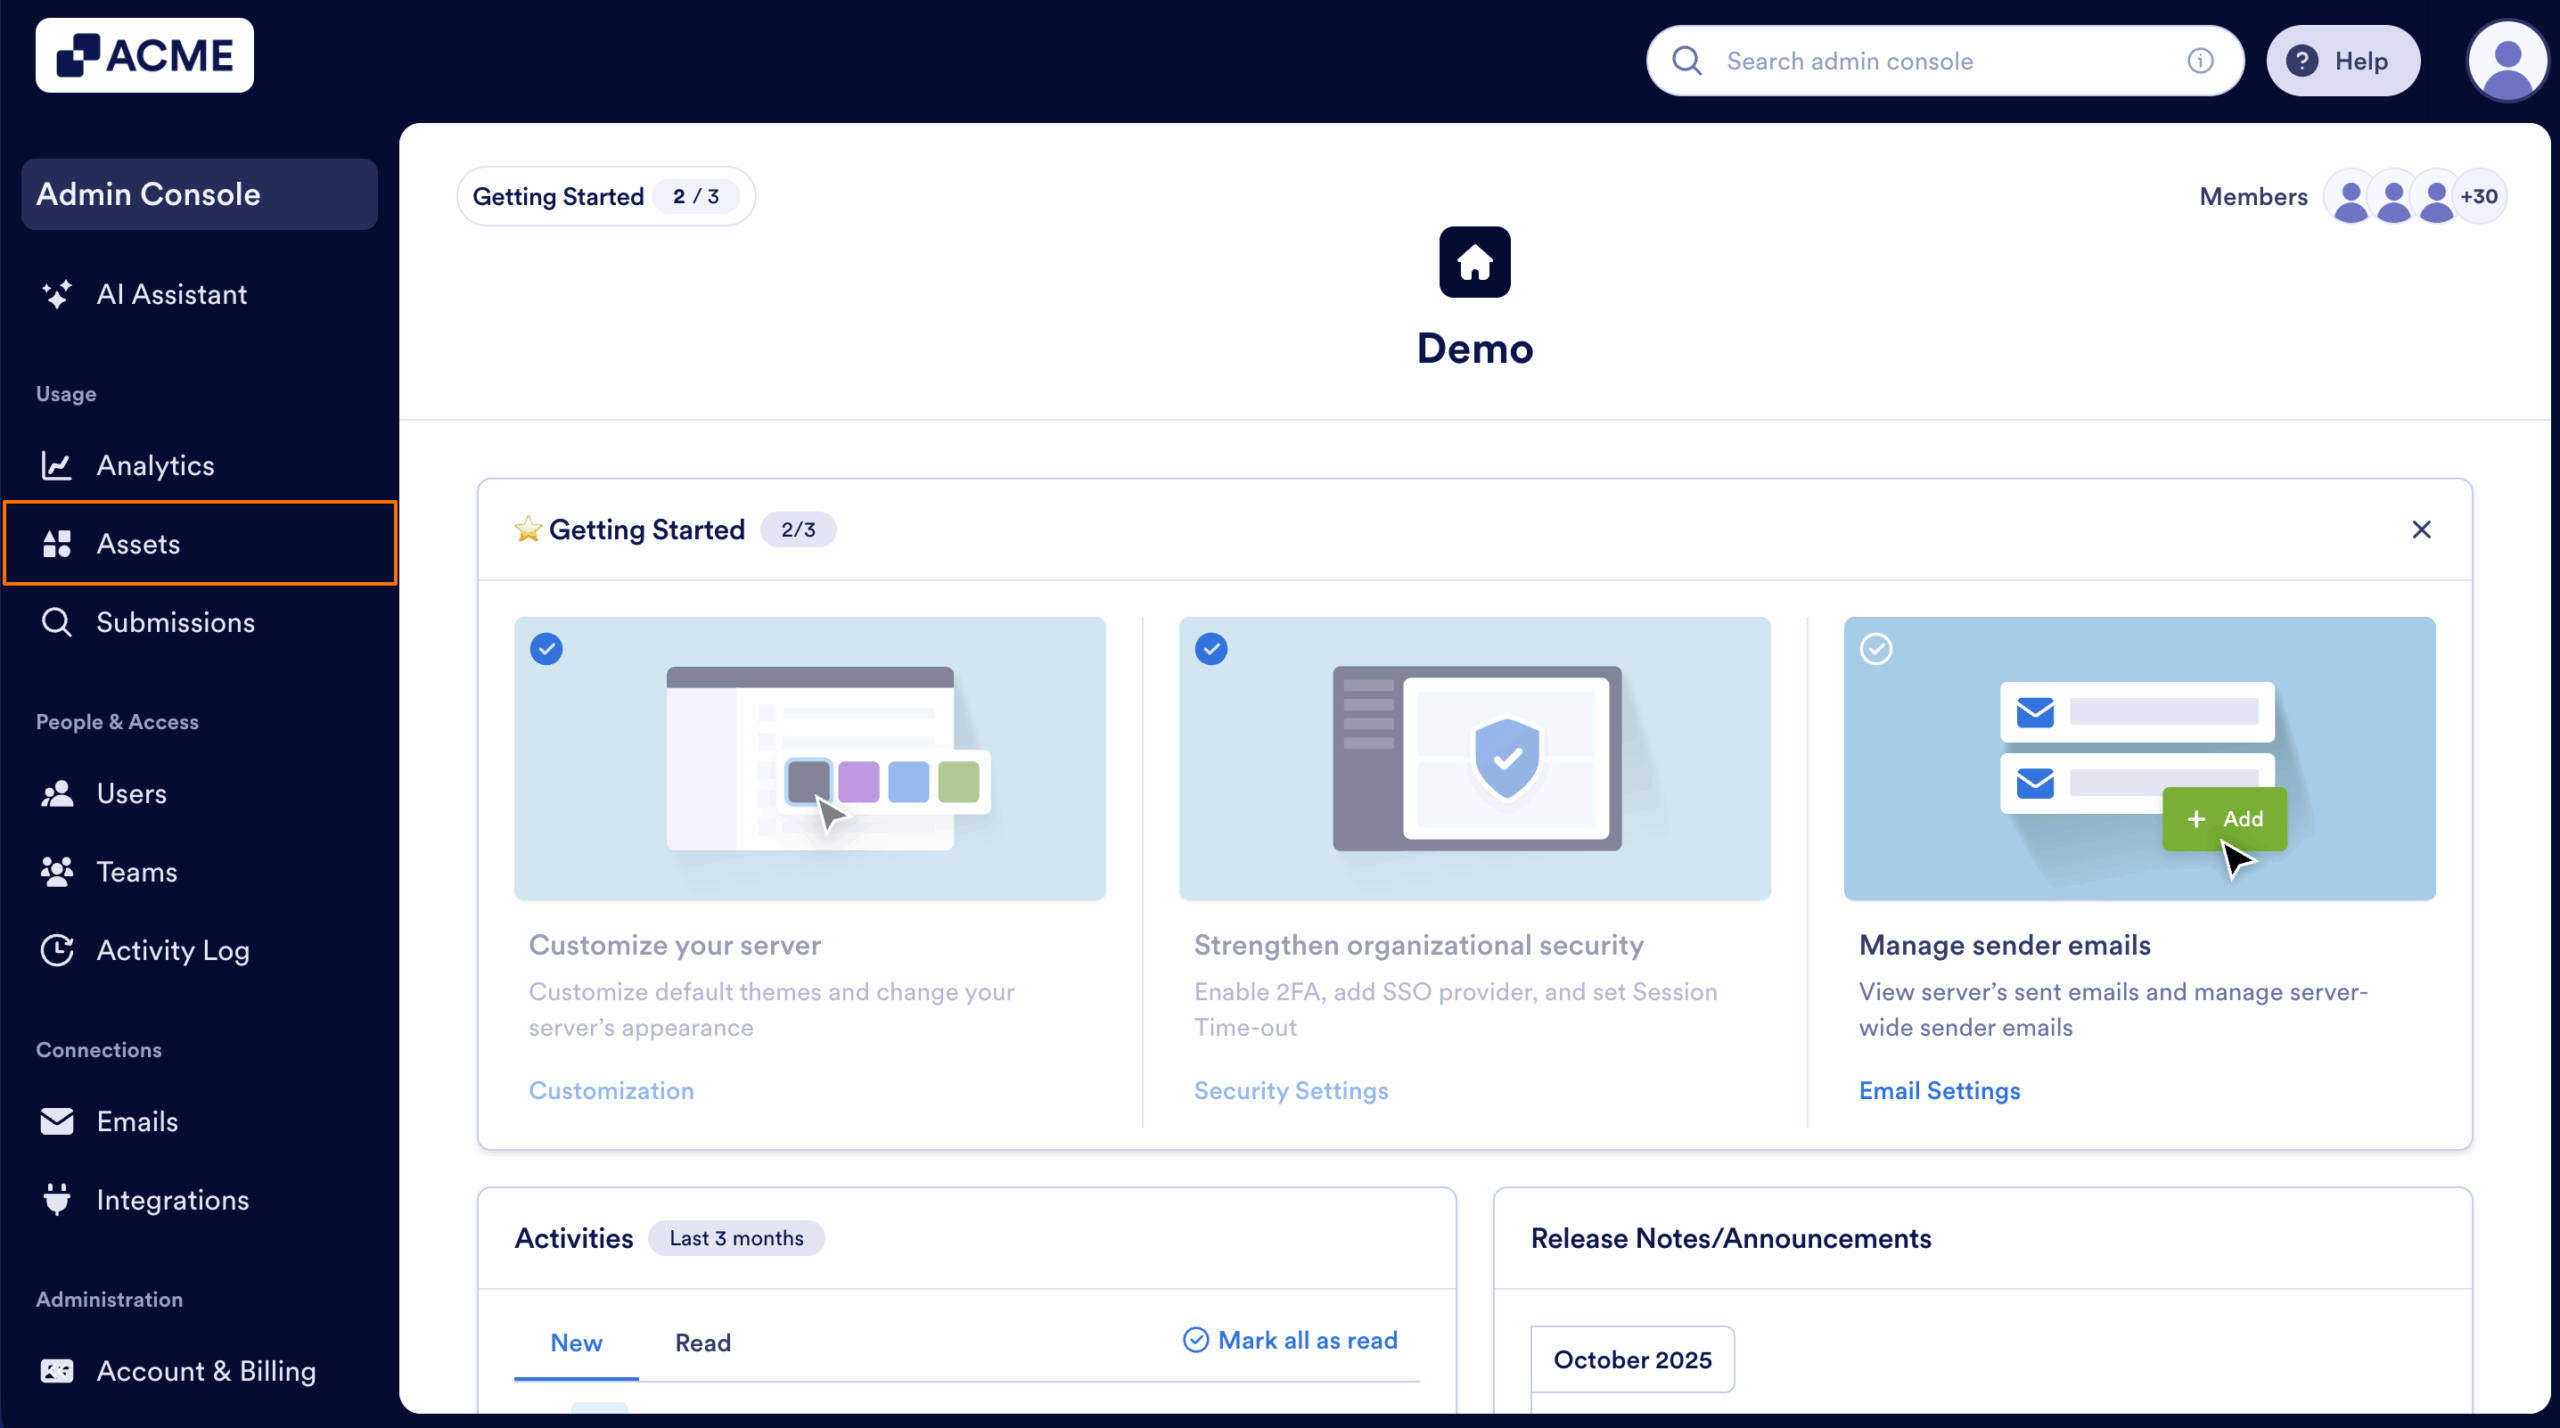This screenshot has height=1428, width=2560.
Task: Open the Integrations section
Action: pyautogui.click(x=172, y=1200)
